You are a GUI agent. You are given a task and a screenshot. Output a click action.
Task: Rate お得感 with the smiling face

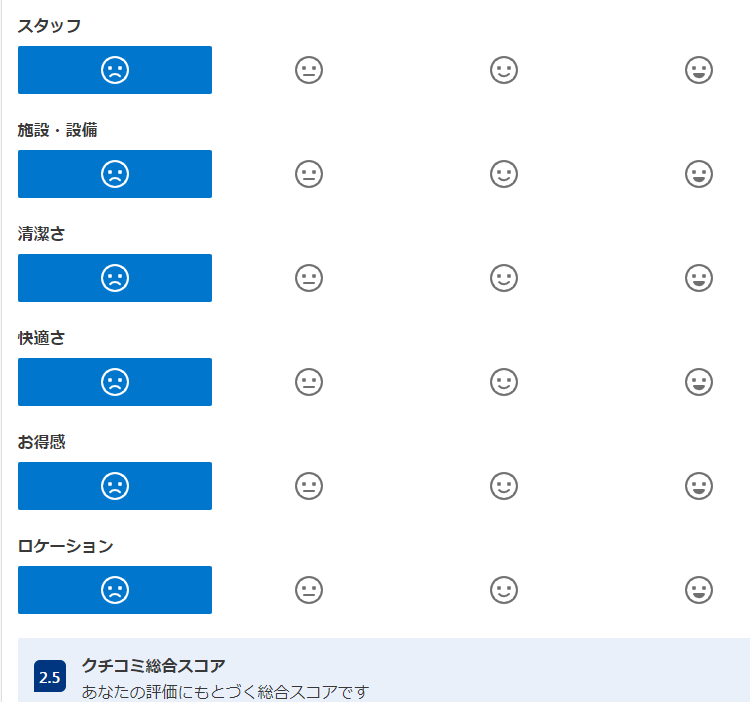point(504,486)
